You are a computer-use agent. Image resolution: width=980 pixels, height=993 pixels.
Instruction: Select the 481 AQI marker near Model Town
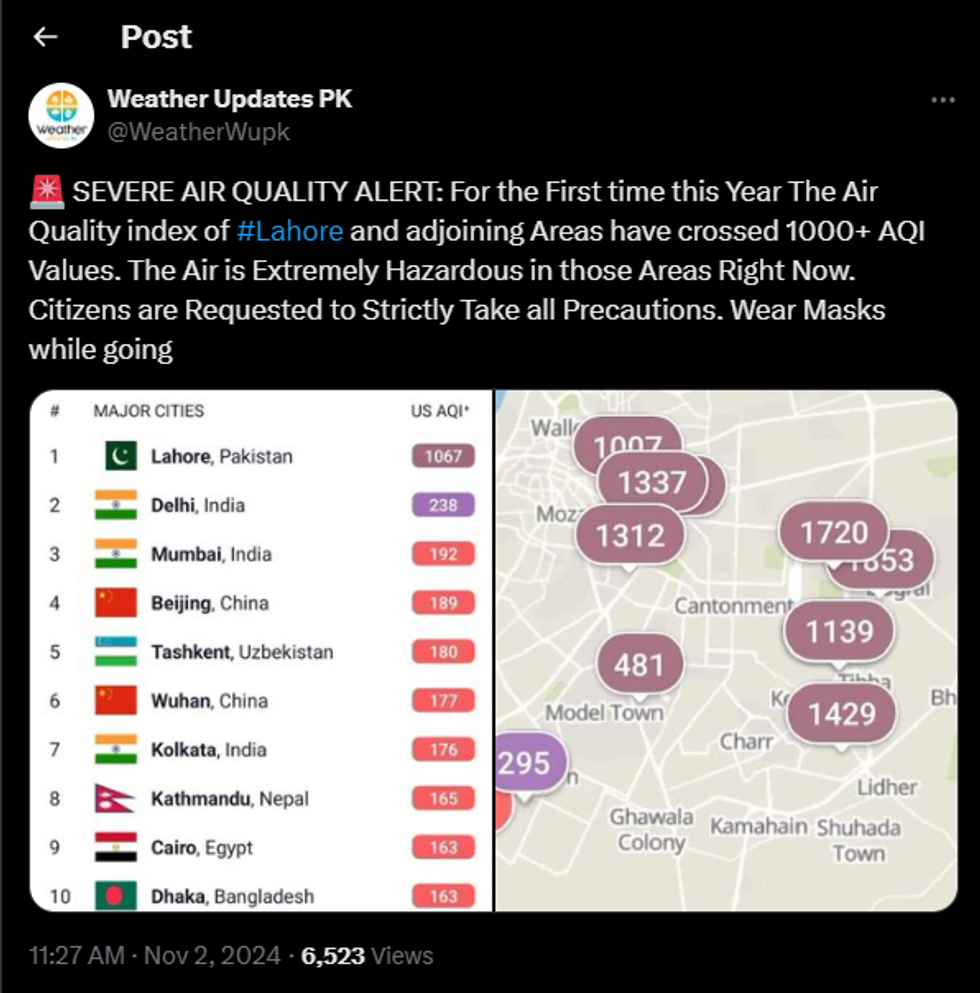coord(639,664)
